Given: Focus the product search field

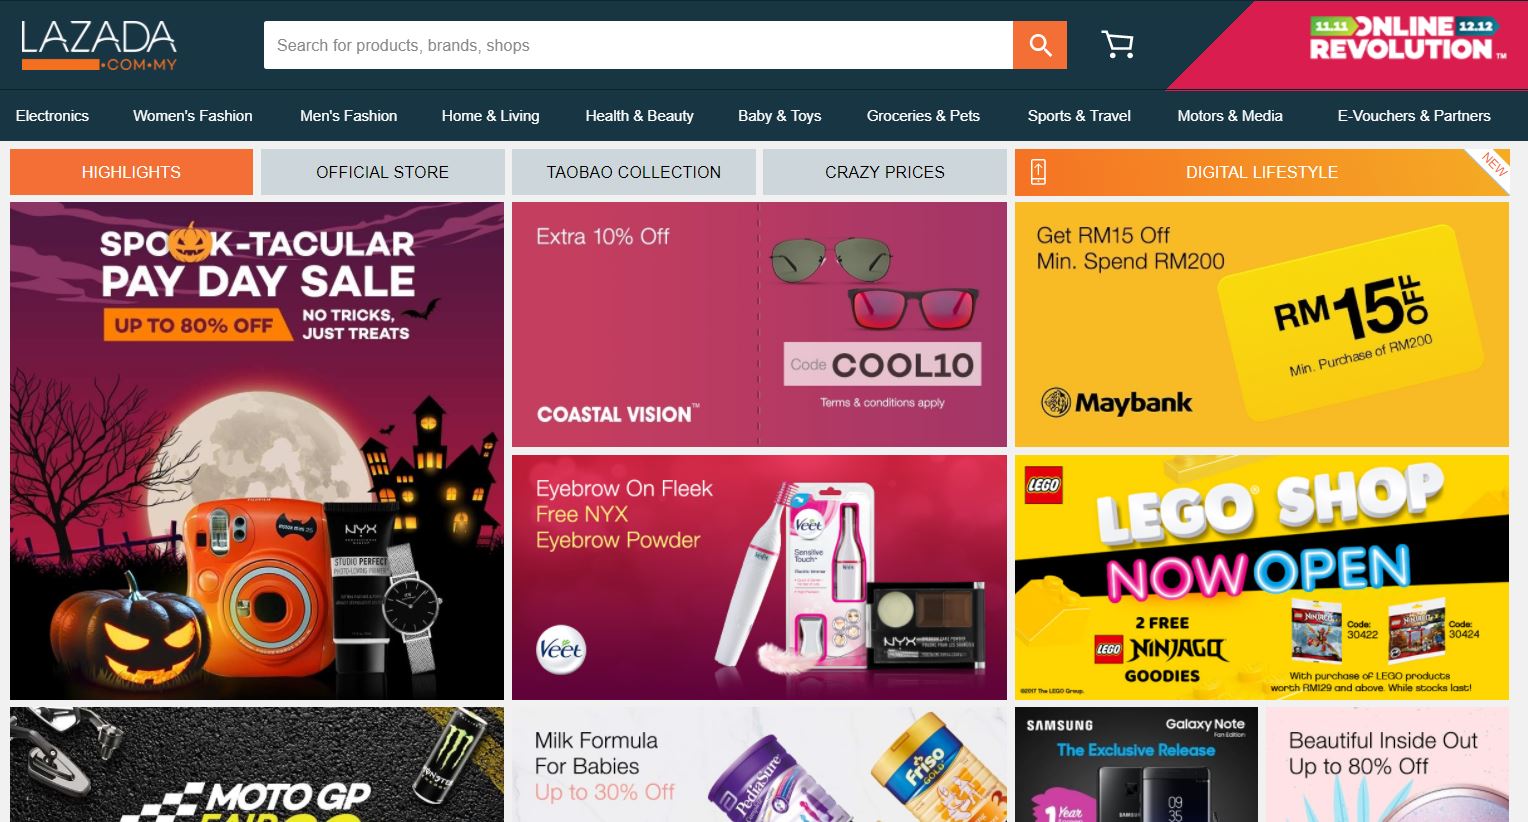Looking at the screenshot, I should point(638,45).
